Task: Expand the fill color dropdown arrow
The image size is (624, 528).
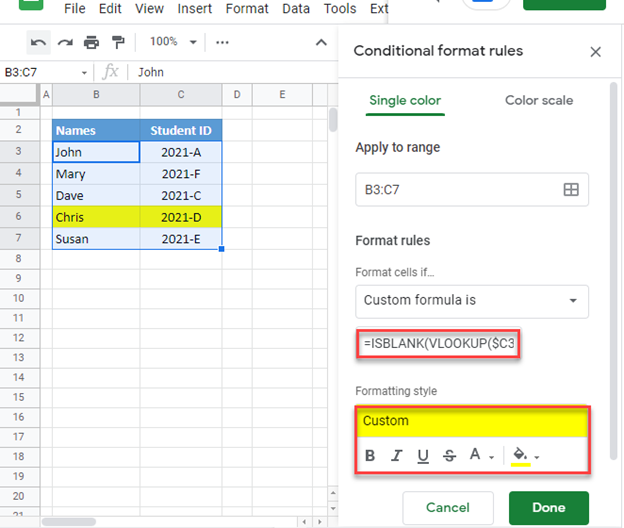Action: coord(537,458)
